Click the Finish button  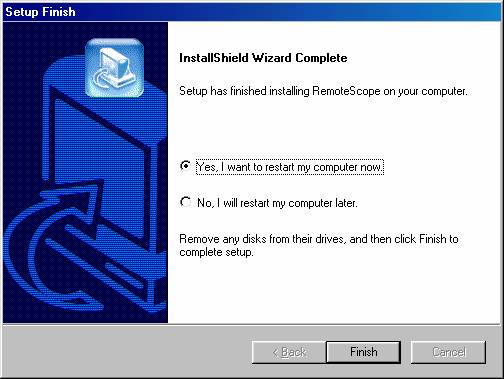[x=363, y=352]
